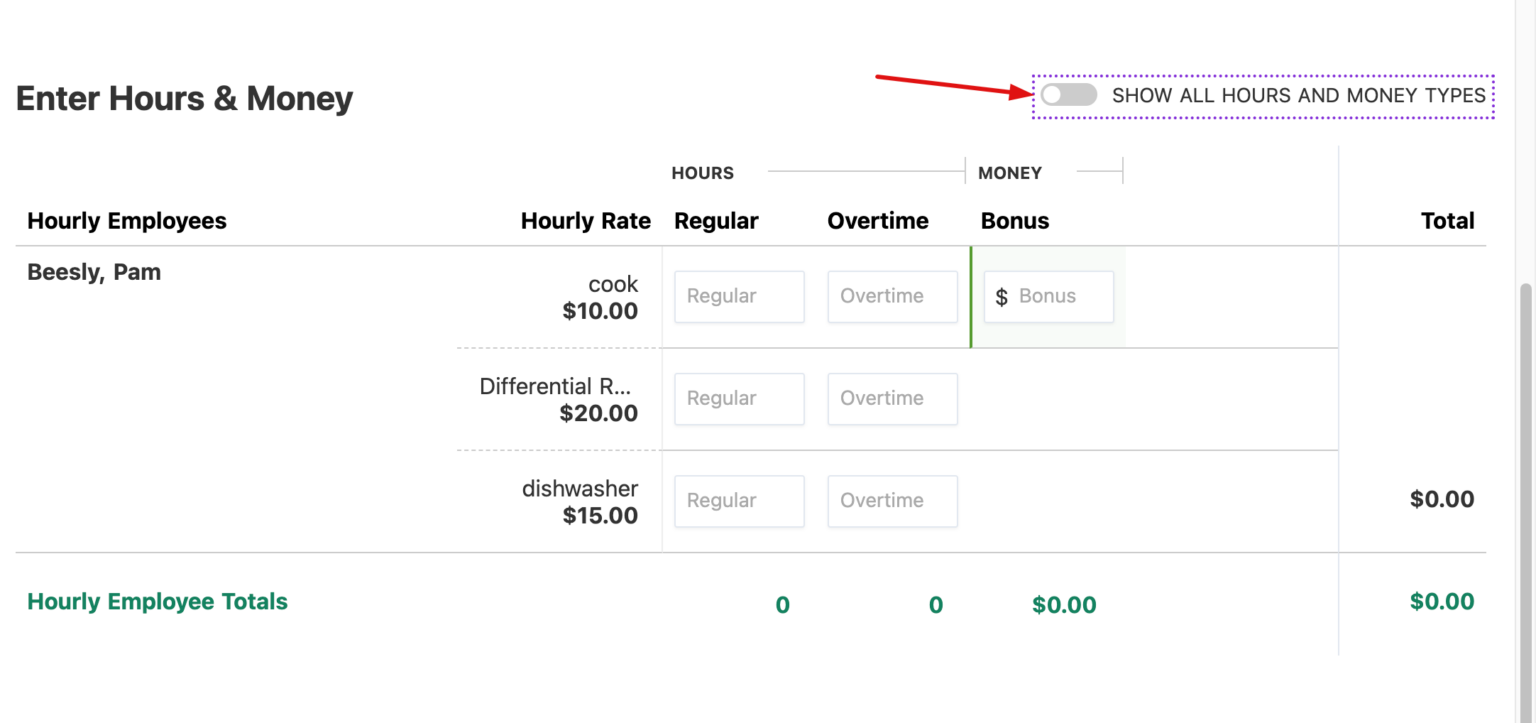The height and width of the screenshot is (723, 1536).
Task: Open employee Beesly, Pam
Action: [x=93, y=271]
